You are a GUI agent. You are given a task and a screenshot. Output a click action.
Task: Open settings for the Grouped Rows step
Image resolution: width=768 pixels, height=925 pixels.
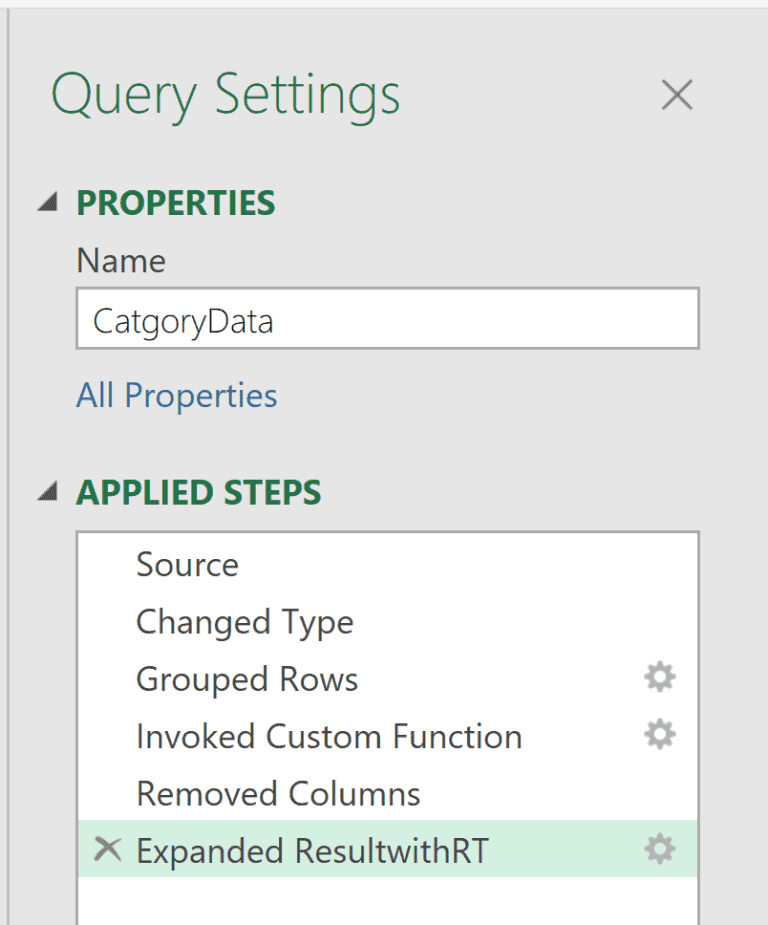tap(659, 678)
